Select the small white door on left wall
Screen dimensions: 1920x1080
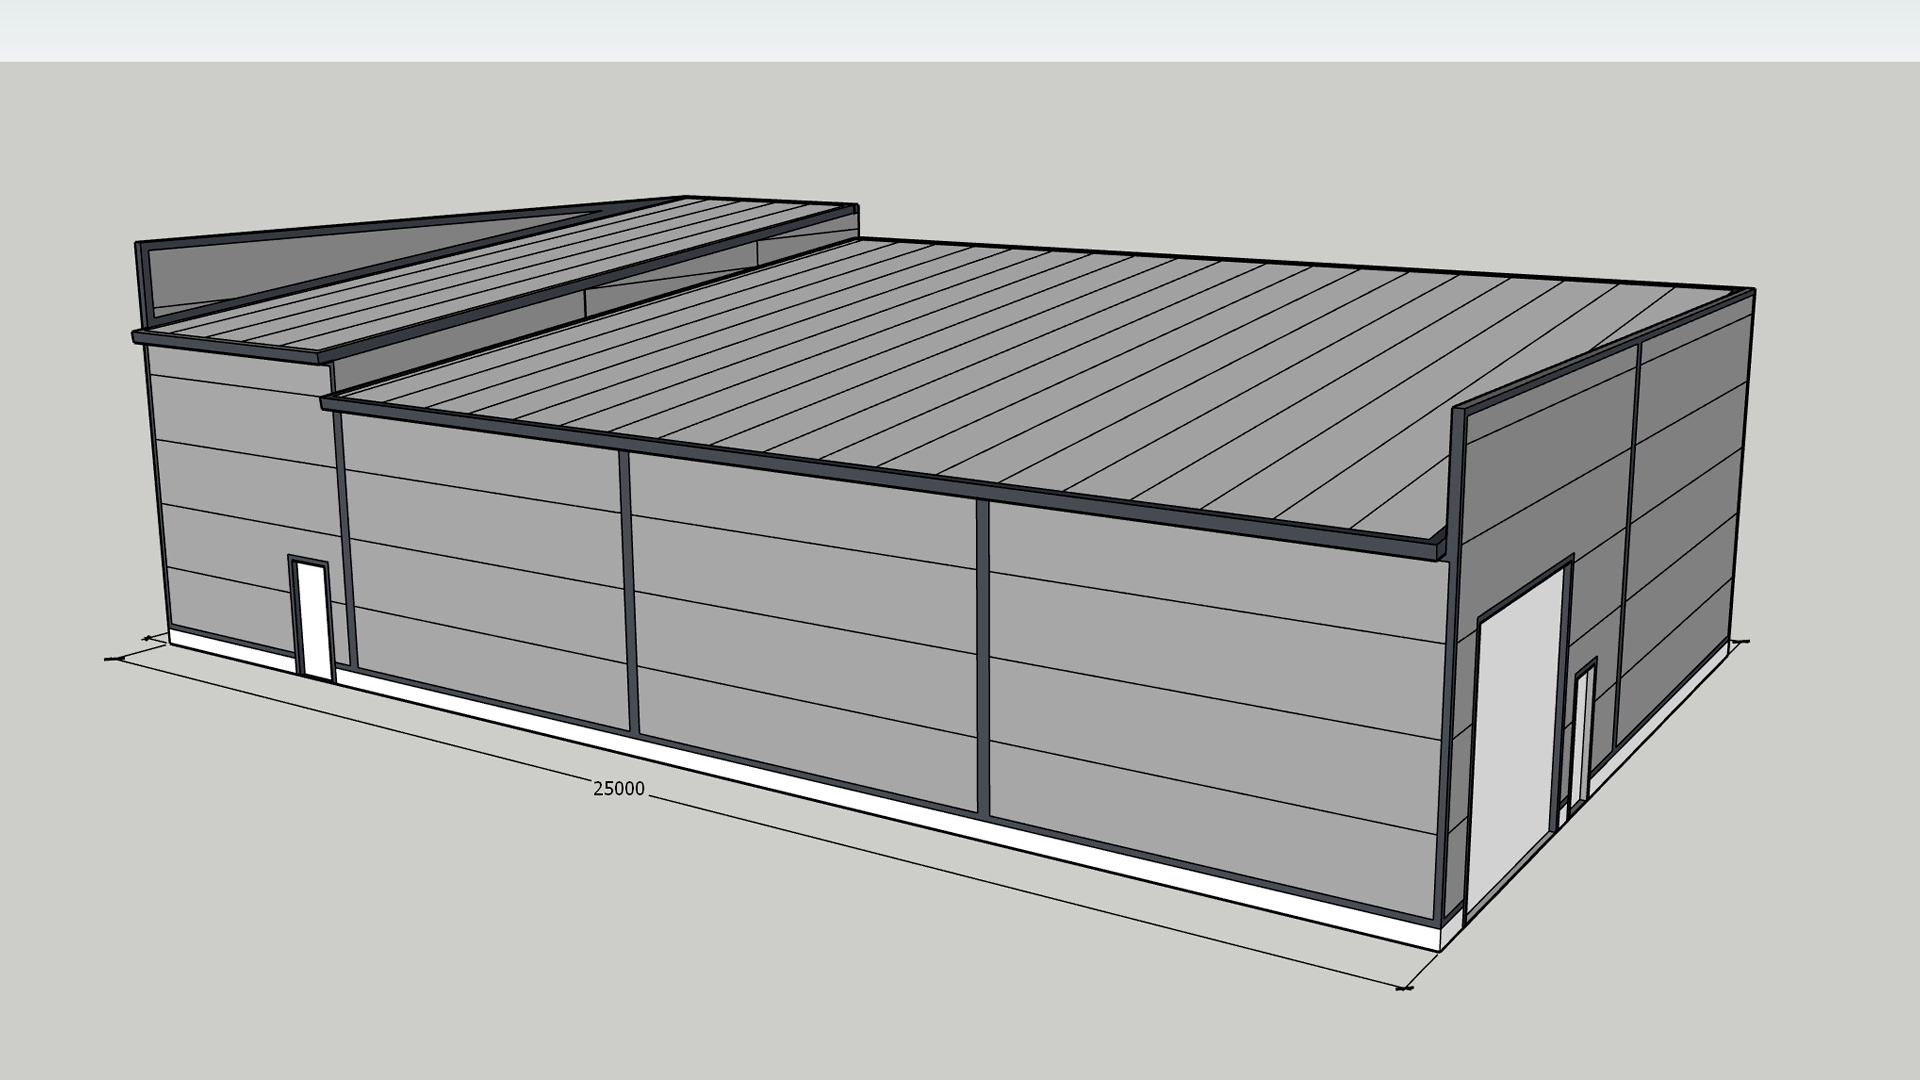[312, 620]
